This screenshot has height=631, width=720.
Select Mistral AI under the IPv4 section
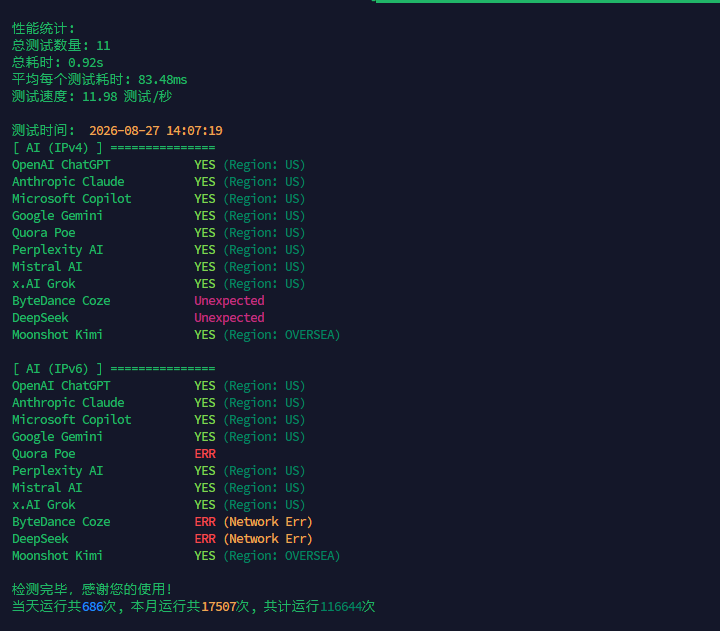tap(47, 266)
